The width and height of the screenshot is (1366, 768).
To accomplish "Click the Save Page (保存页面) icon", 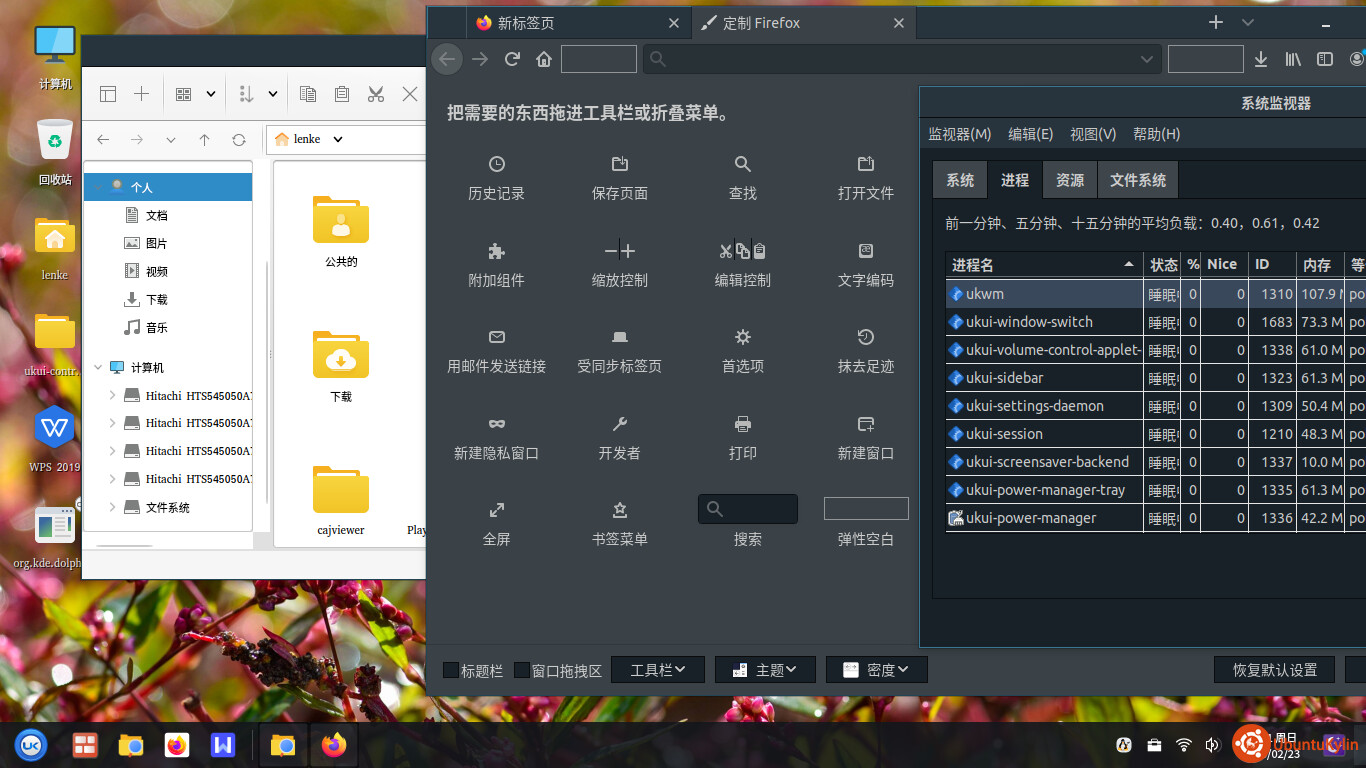I will pyautogui.click(x=619, y=164).
